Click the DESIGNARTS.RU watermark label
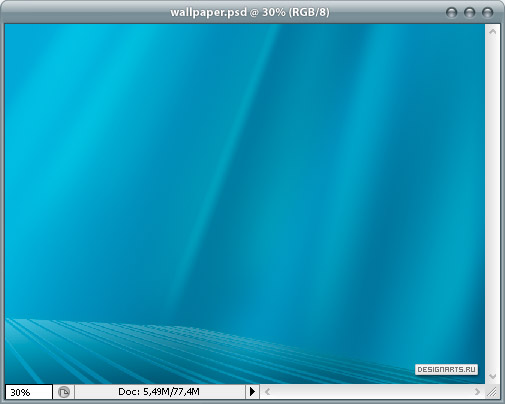 [446, 370]
